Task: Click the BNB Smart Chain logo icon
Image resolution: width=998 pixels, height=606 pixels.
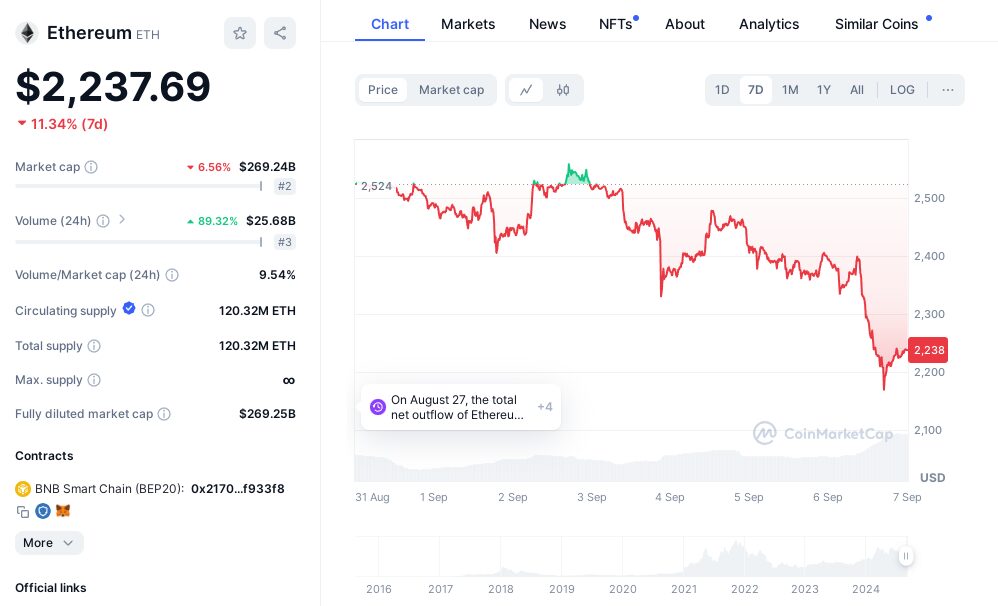Action: tap(23, 489)
